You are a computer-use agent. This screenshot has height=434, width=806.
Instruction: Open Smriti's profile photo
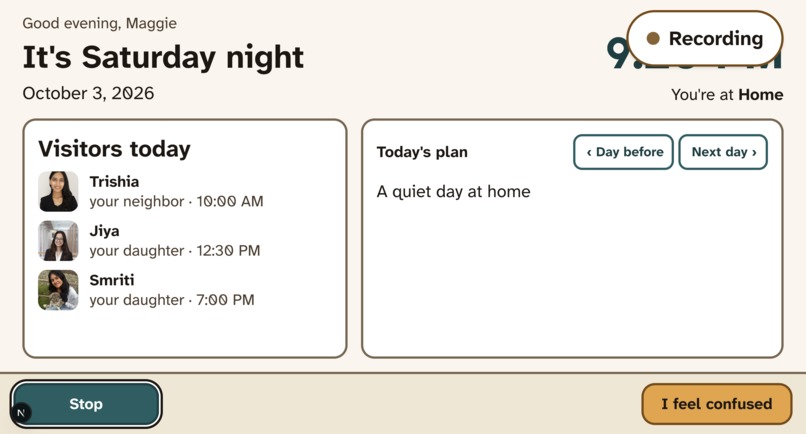(59, 290)
